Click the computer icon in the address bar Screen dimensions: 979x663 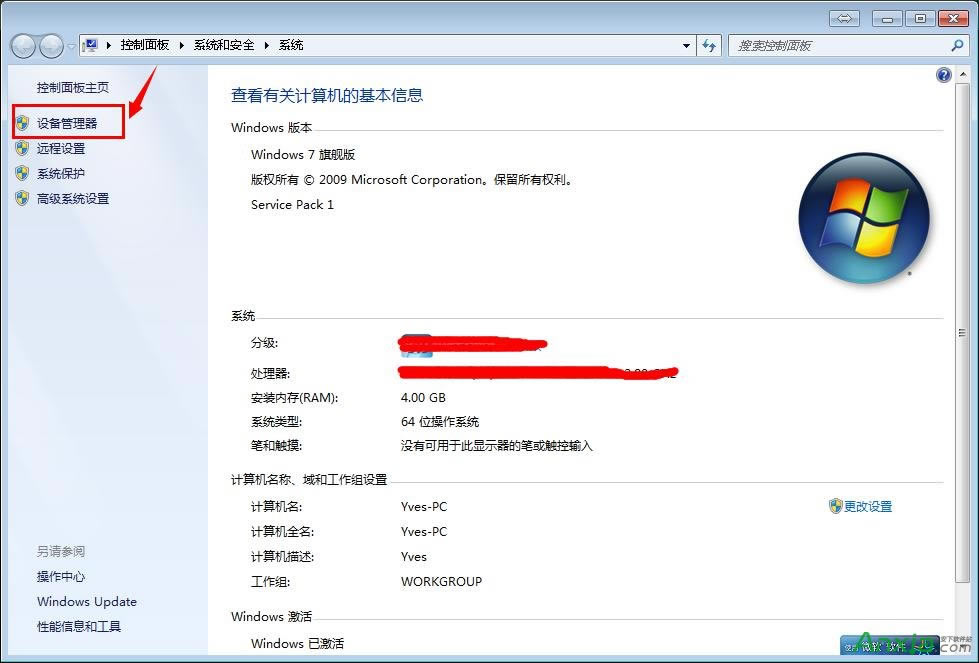91,45
